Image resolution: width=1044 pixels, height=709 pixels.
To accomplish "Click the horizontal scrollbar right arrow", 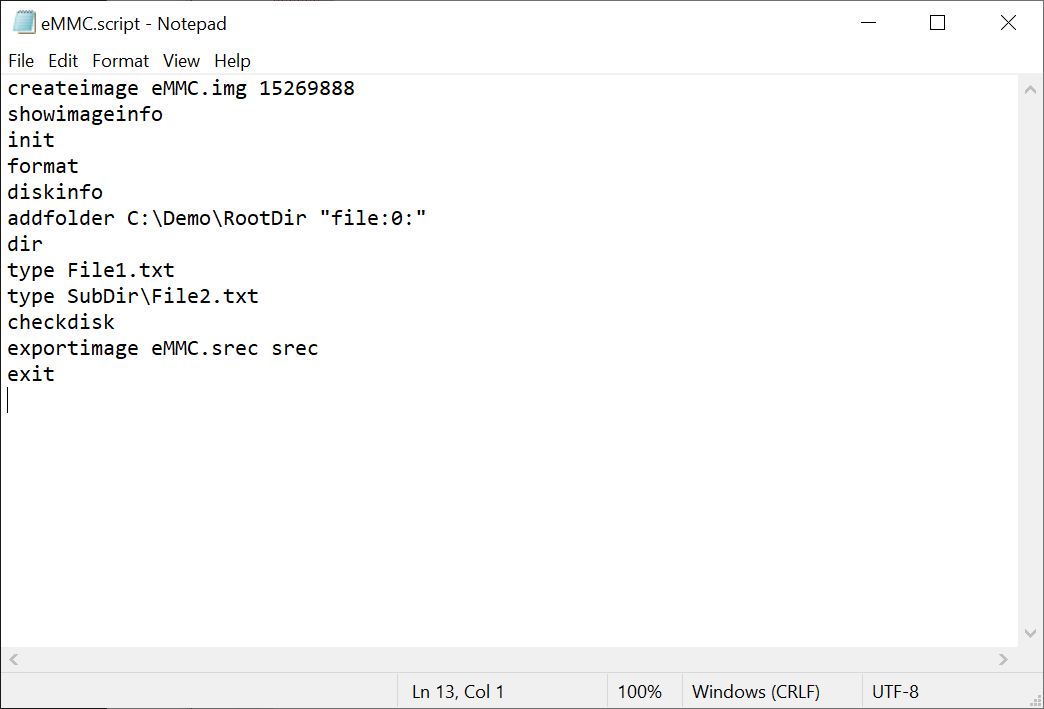I will pos(1003,659).
